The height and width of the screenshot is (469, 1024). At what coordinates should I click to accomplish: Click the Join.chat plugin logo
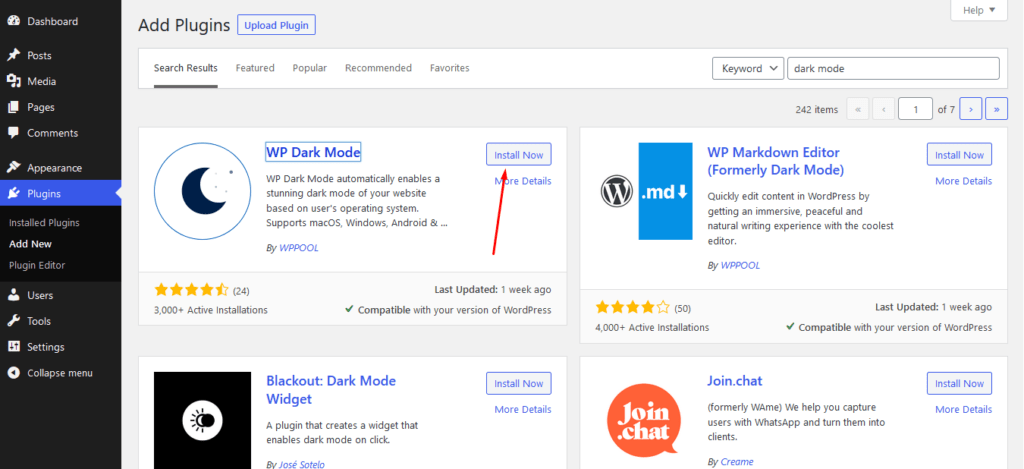coord(643,420)
